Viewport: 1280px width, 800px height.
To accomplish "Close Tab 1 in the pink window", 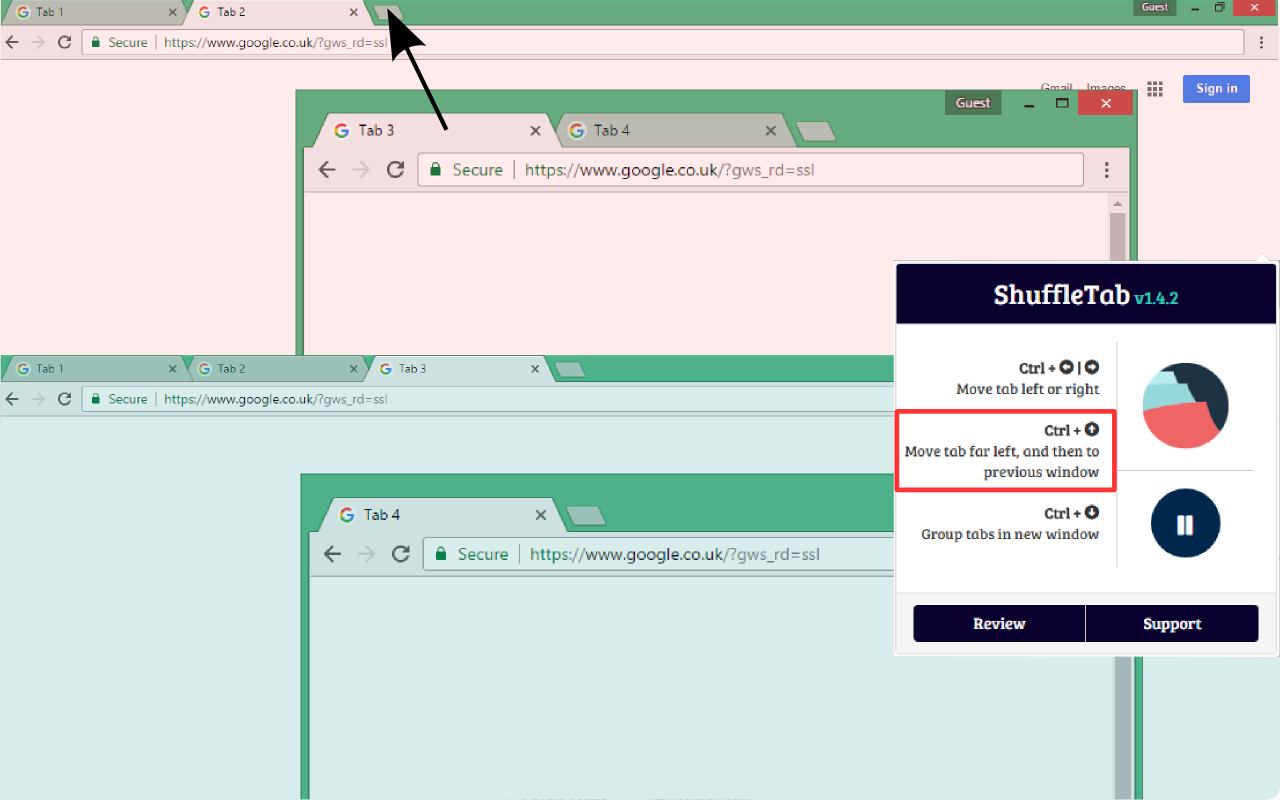I will pos(172,13).
